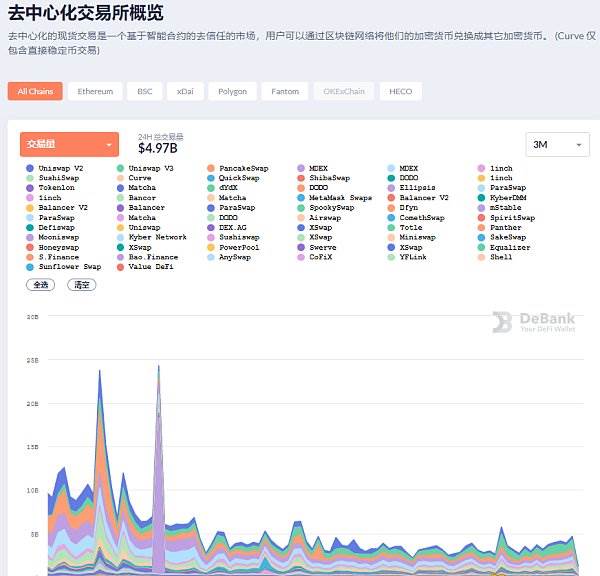Image resolution: width=600 pixels, height=576 pixels.
Task: Click the Bao.Finance color dot
Action: pyautogui.click(x=120, y=257)
